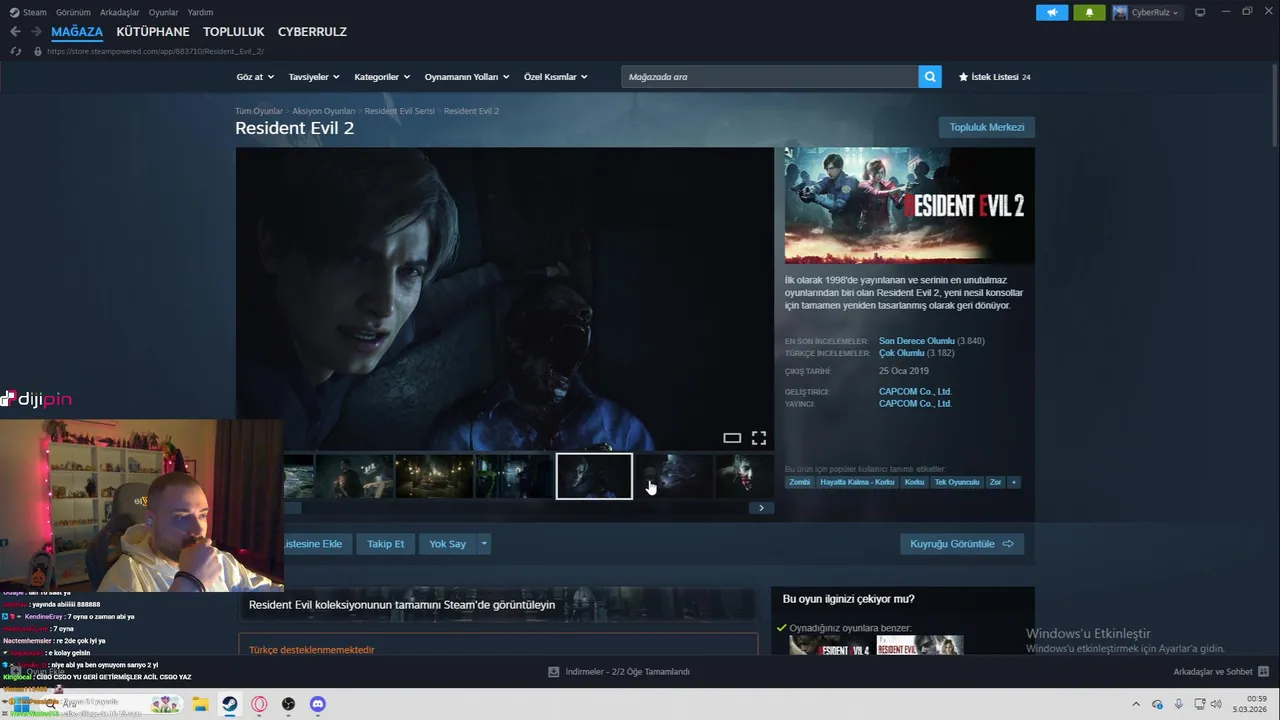Click the Kuyruğu Görüntüle button
This screenshot has width=1280, height=720.
tap(962, 544)
